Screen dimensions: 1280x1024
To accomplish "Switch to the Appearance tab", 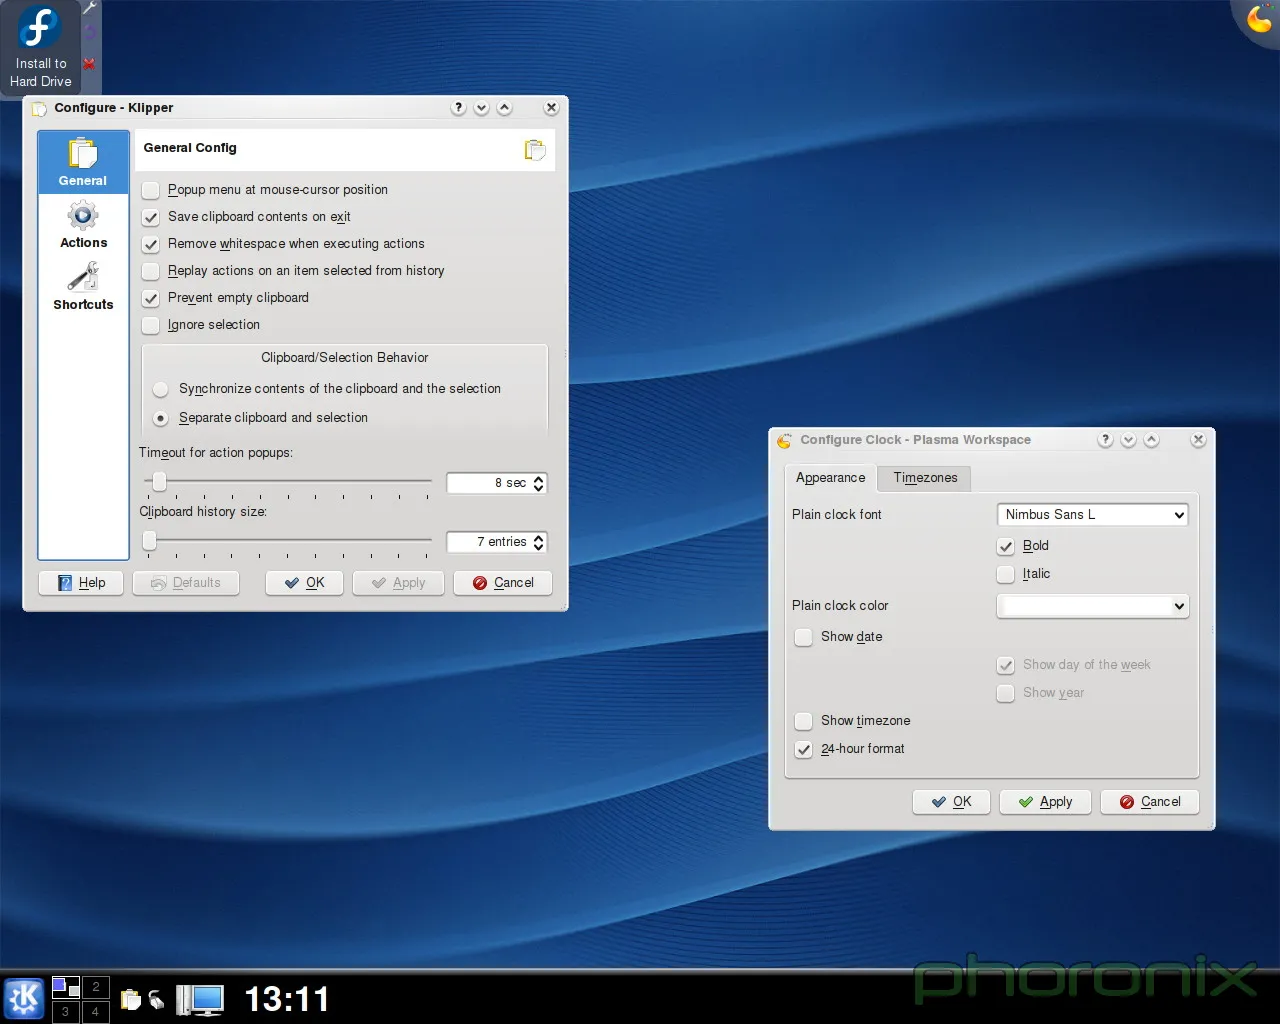I will tap(830, 478).
